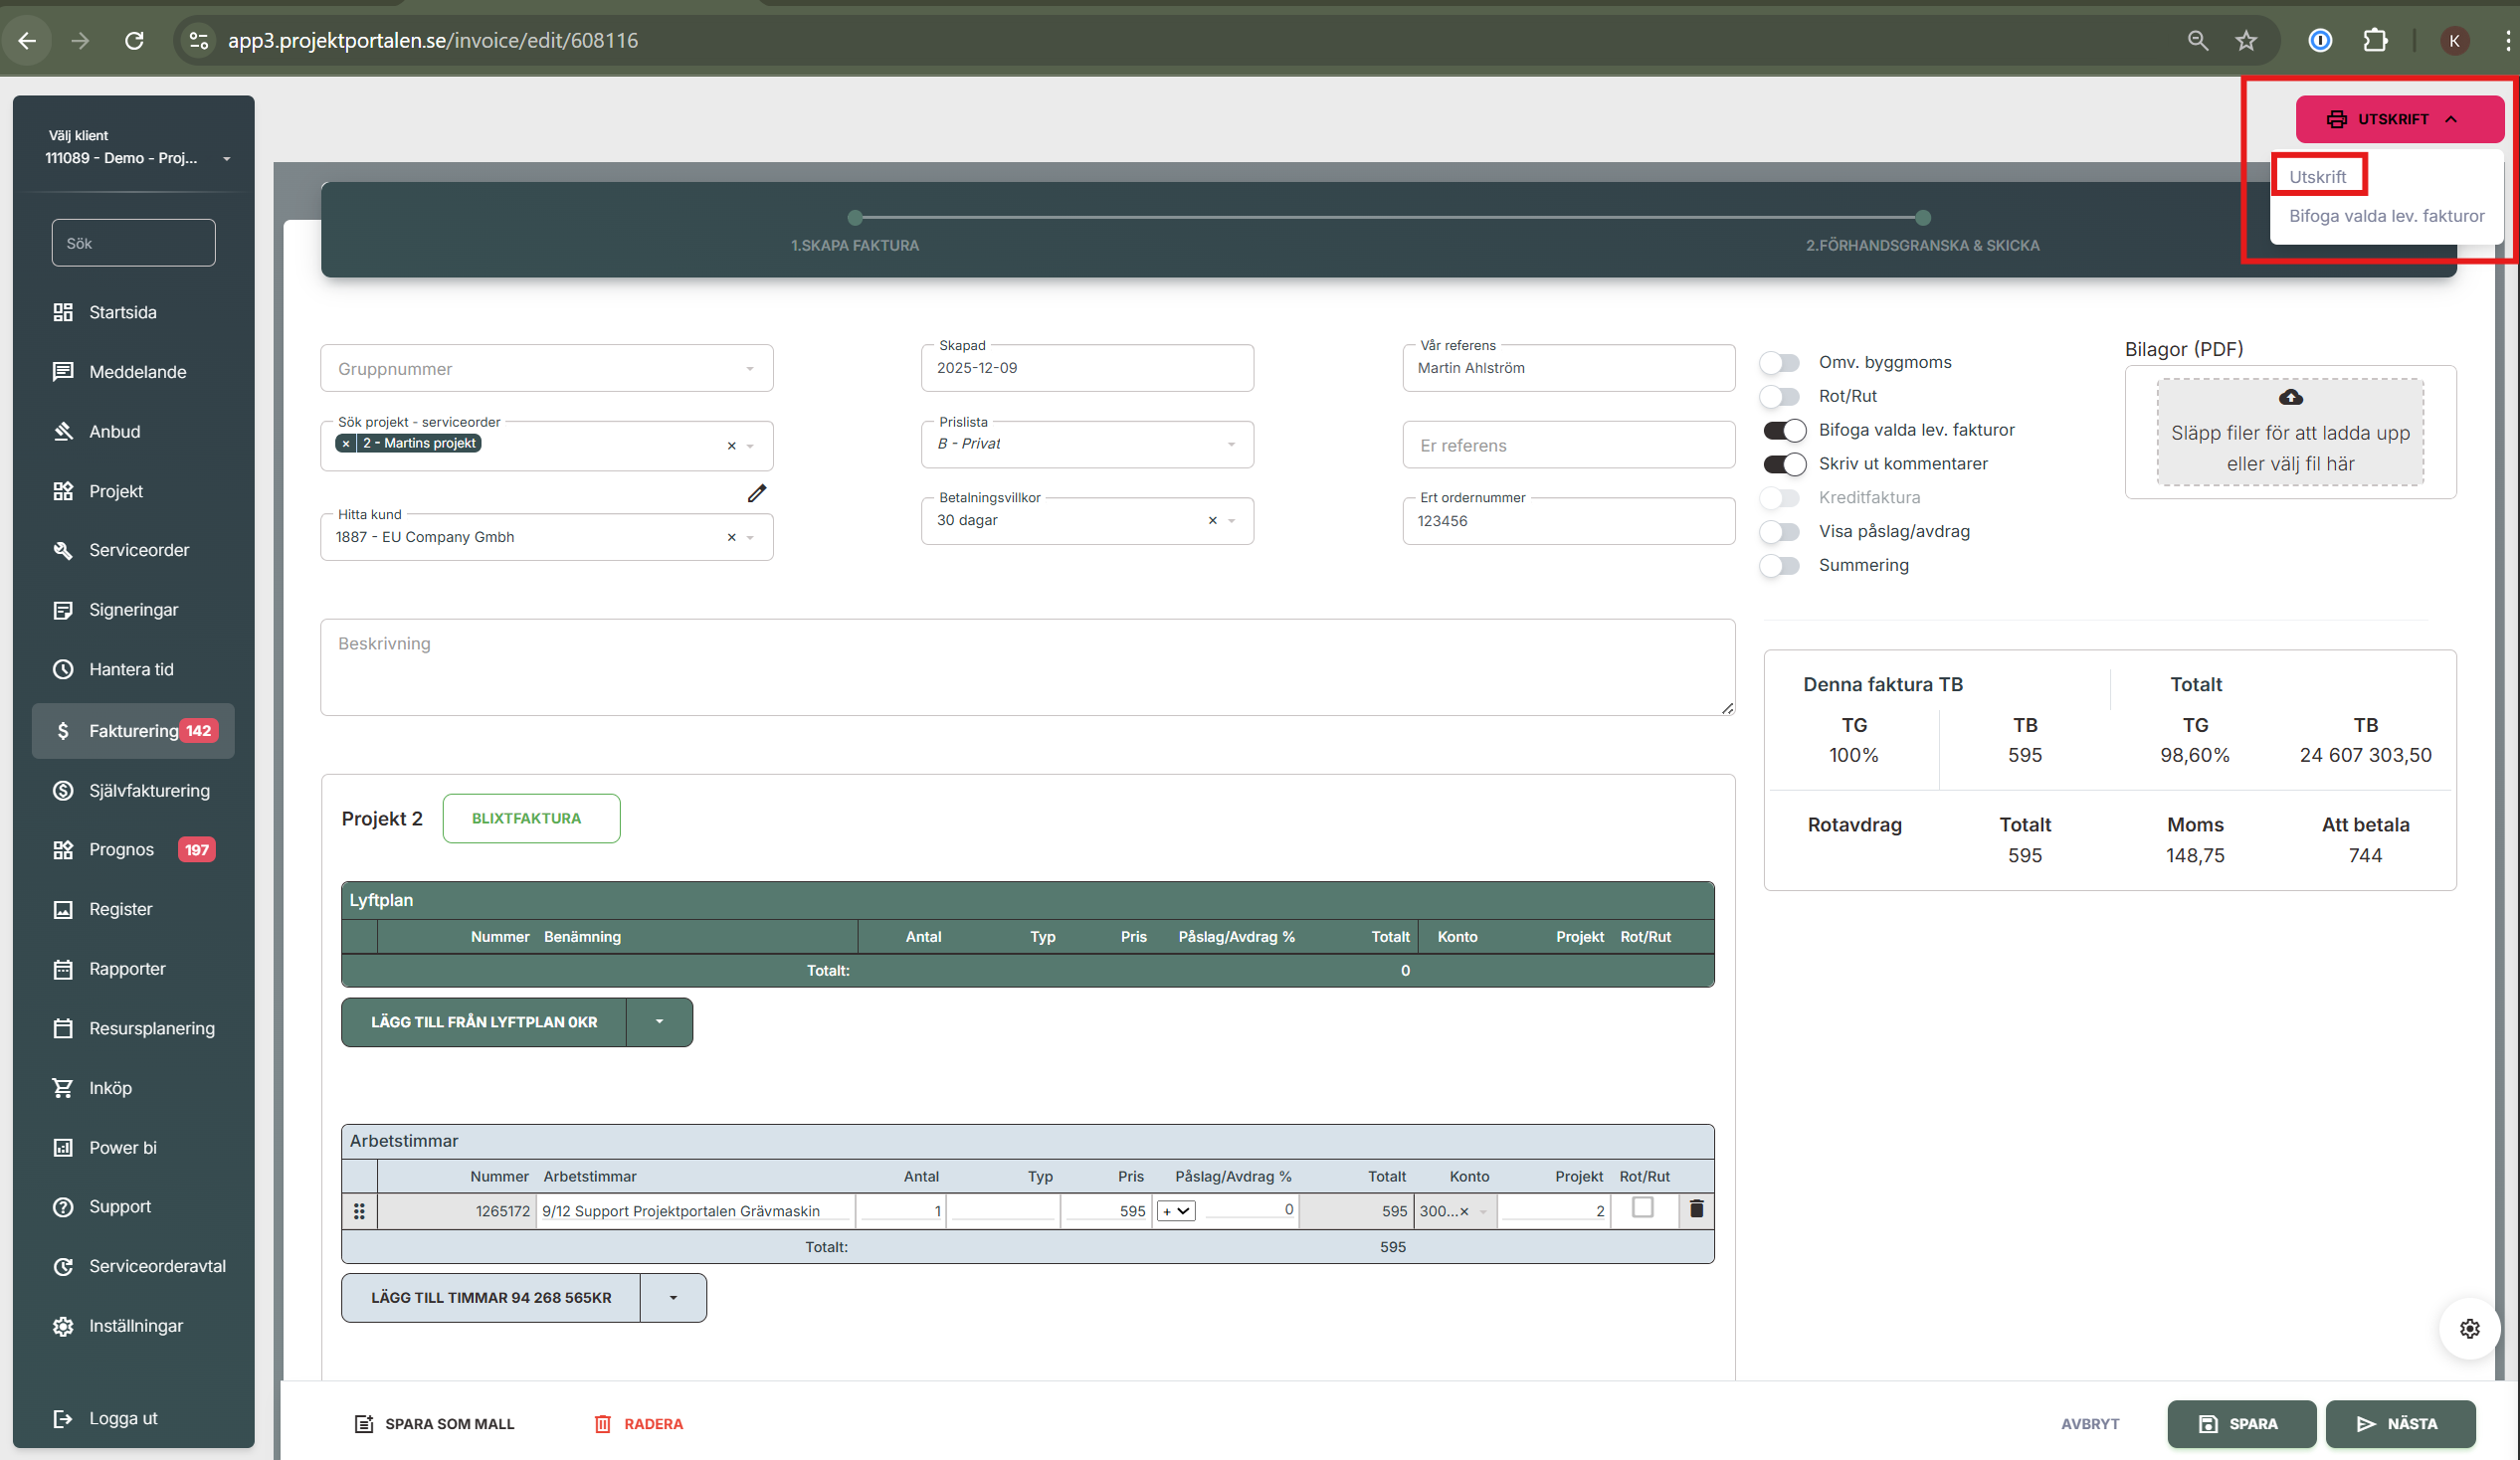2520x1460 pixels.
Task: Expand the Lägg till timmar arrow menu
Action: click(x=673, y=1297)
